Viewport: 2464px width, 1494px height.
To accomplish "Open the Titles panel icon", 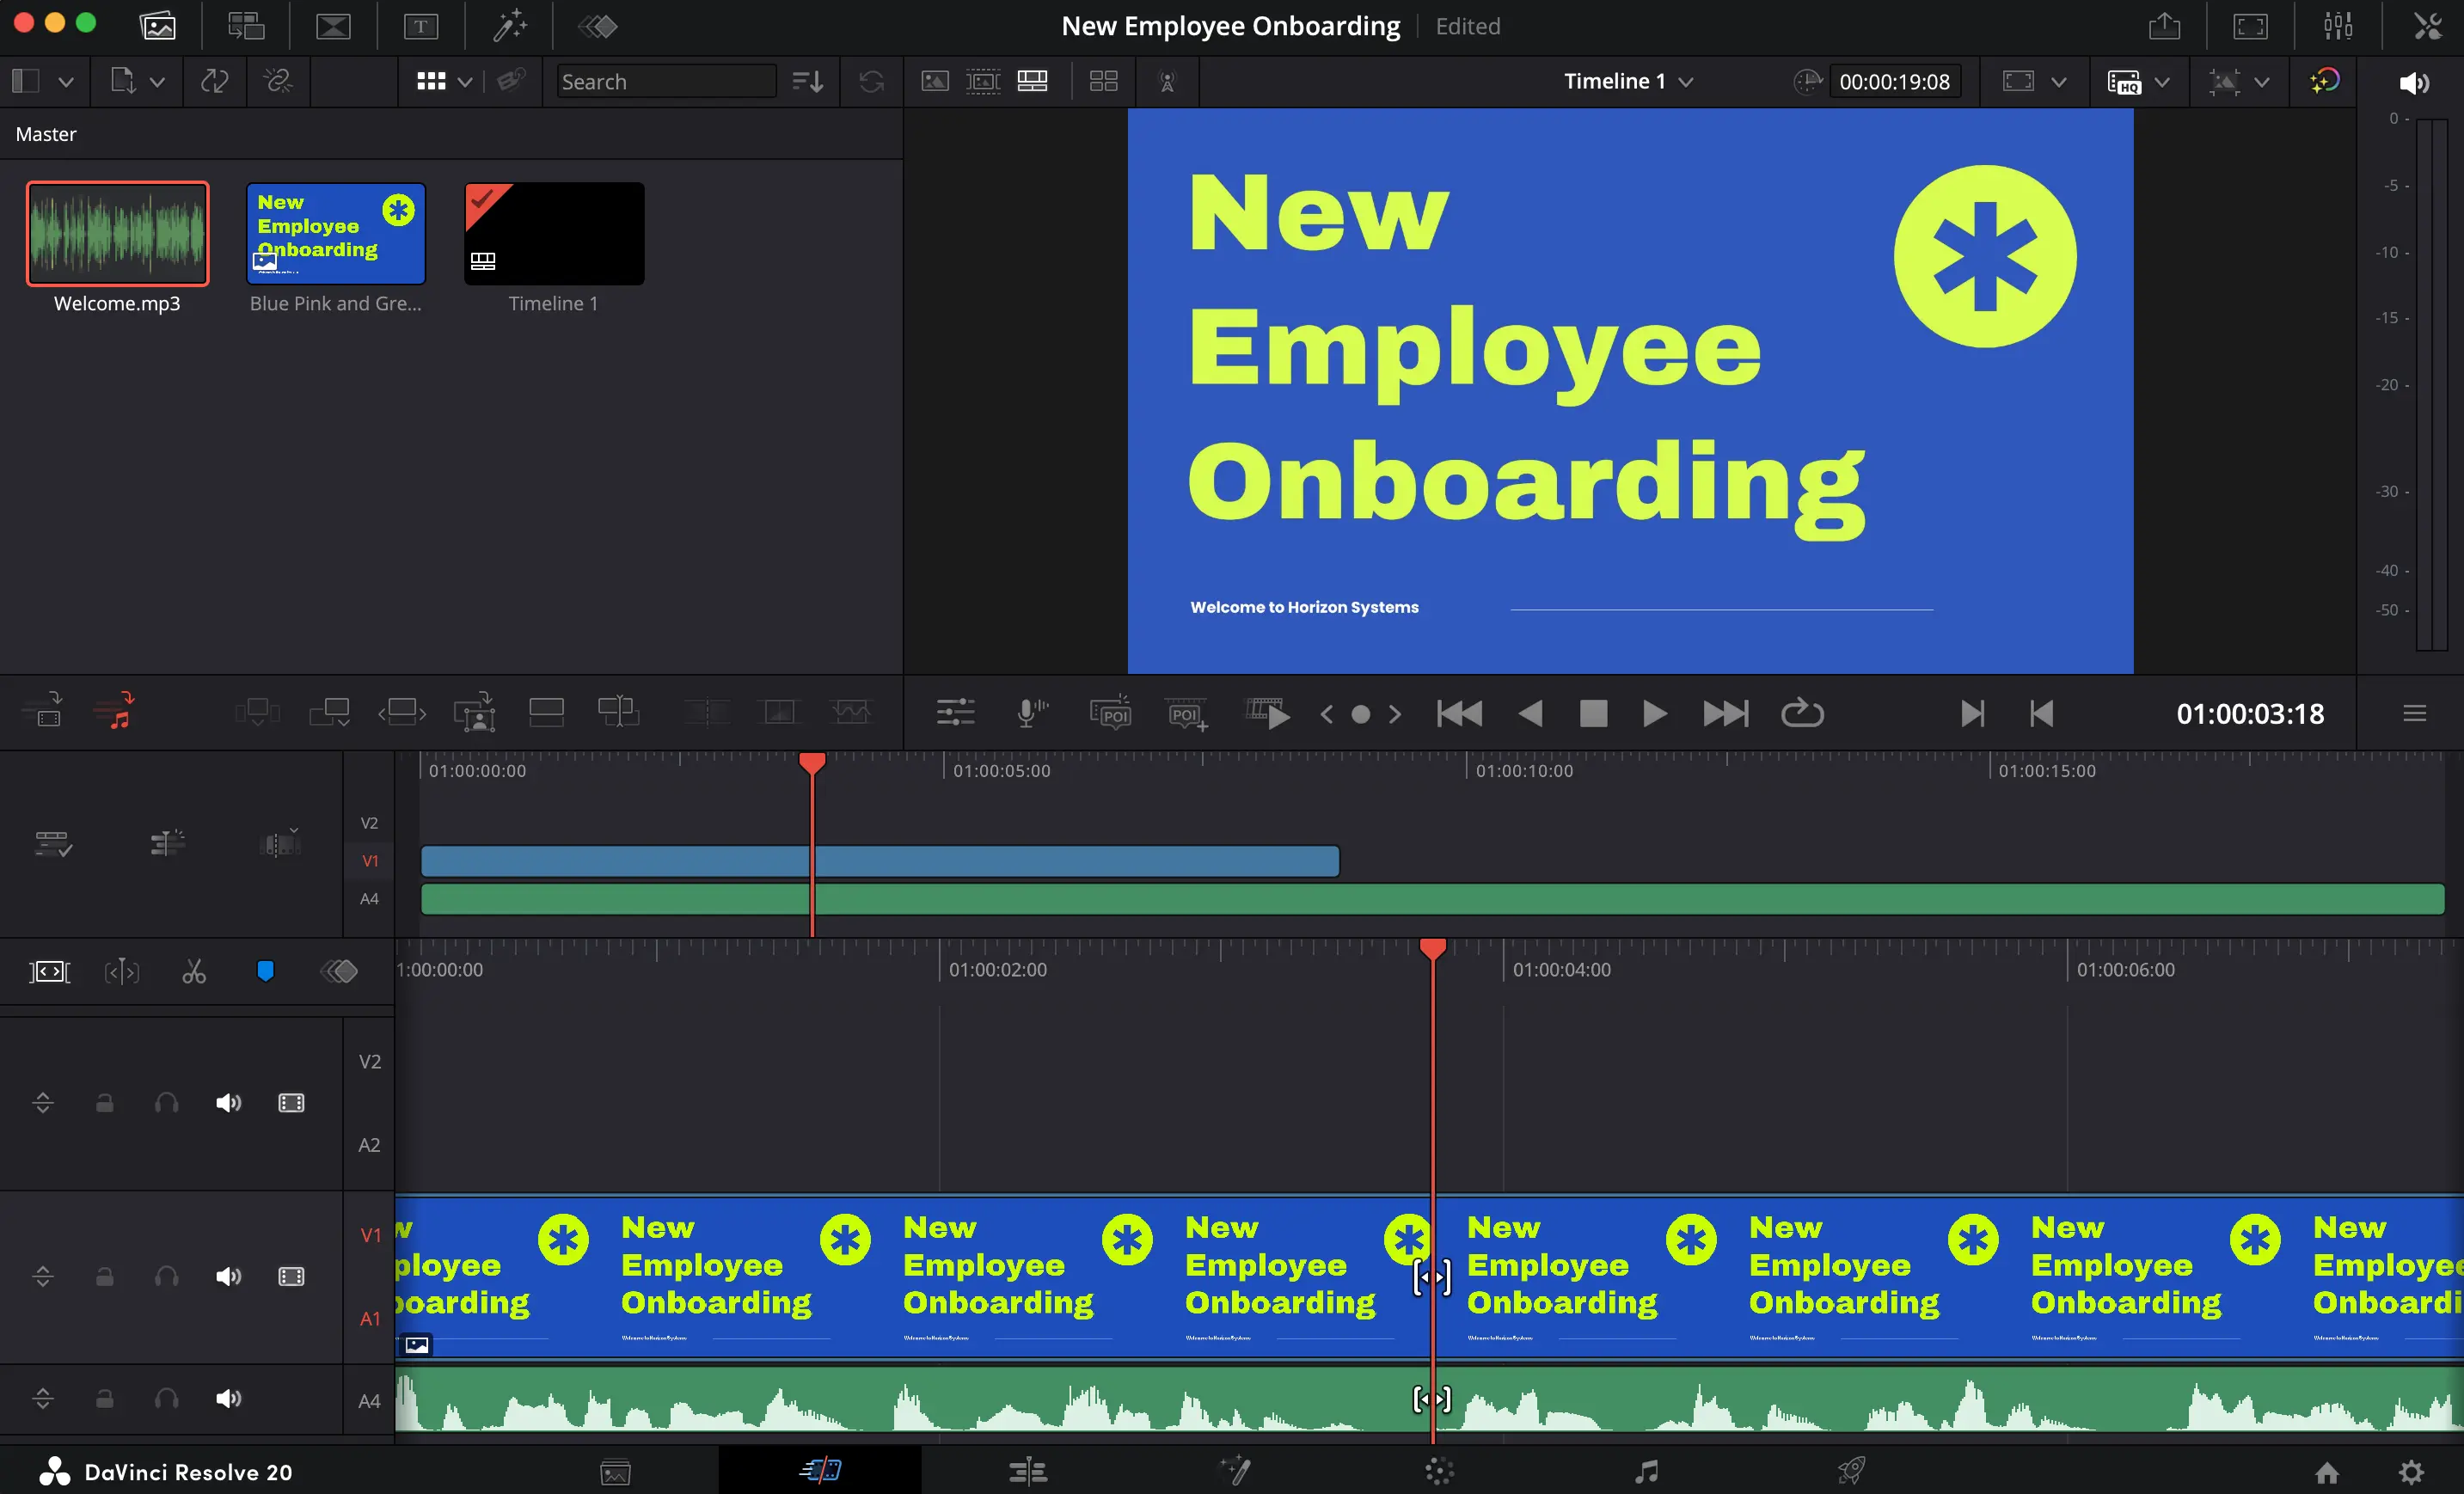I will click(x=421, y=26).
